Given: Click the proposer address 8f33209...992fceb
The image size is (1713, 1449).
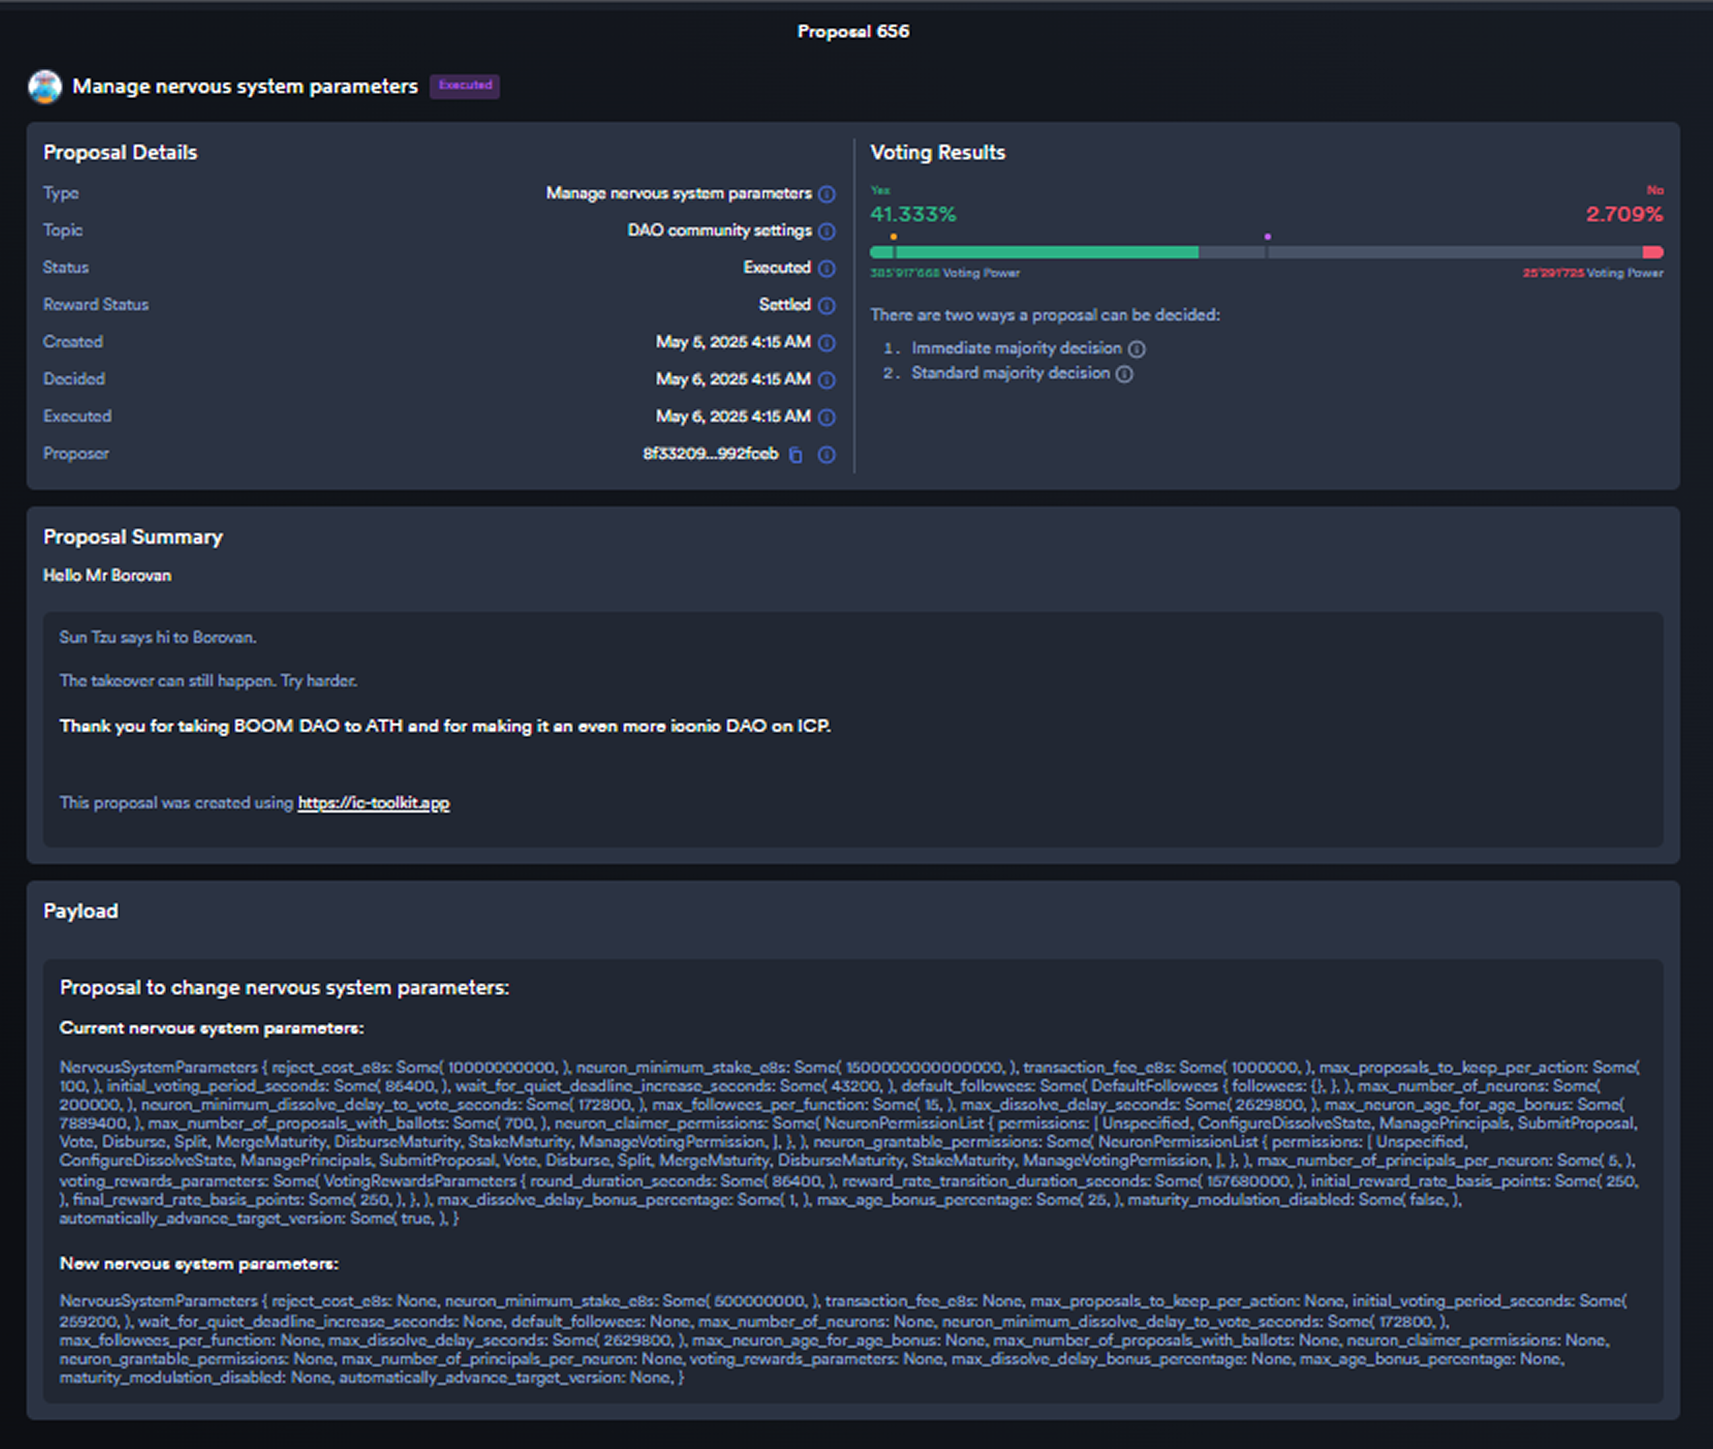Looking at the screenshot, I should tap(710, 454).
